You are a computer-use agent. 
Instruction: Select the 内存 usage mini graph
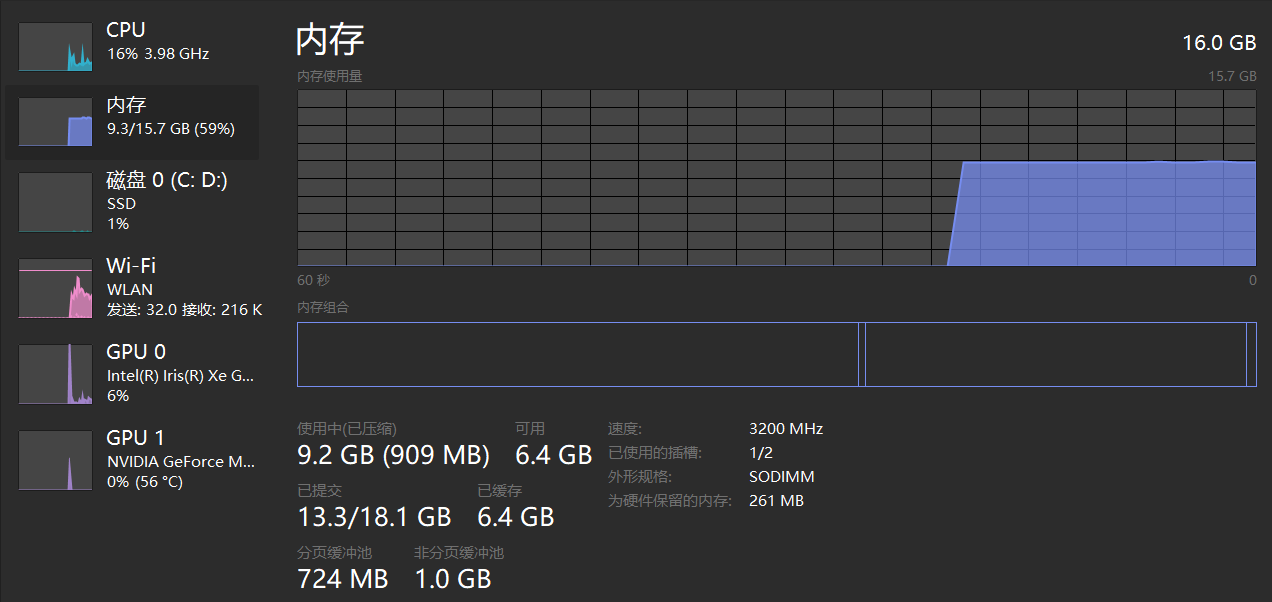tap(55, 122)
